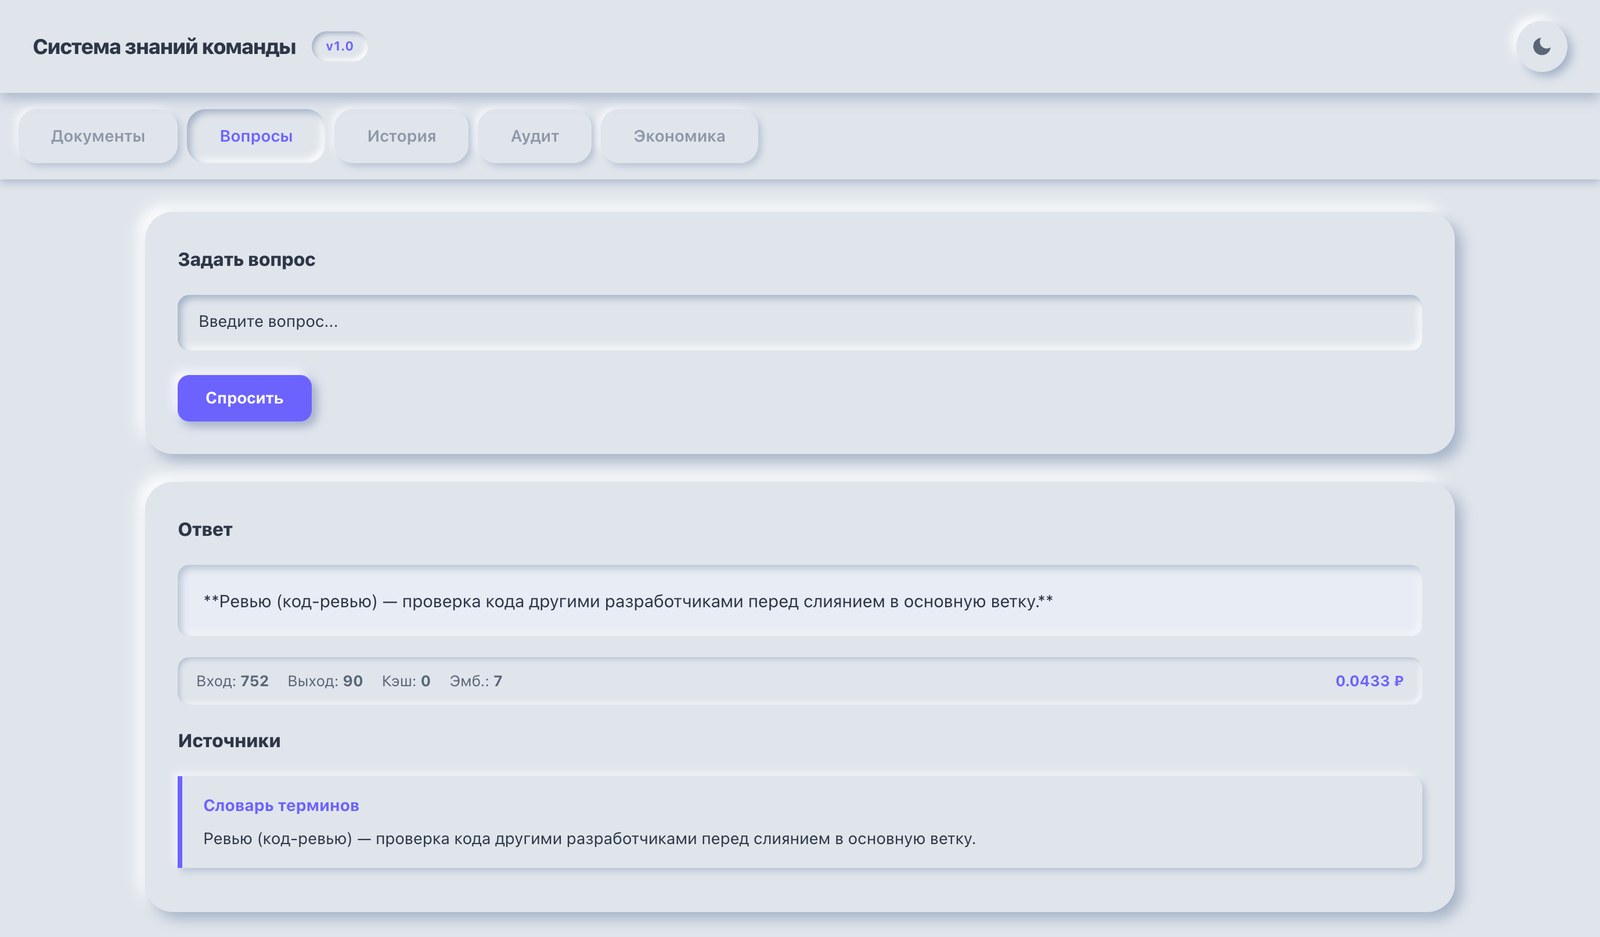Click the 0.0433 ₽ cost value
The width and height of the screenshot is (1600, 937).
point(1369,681)
